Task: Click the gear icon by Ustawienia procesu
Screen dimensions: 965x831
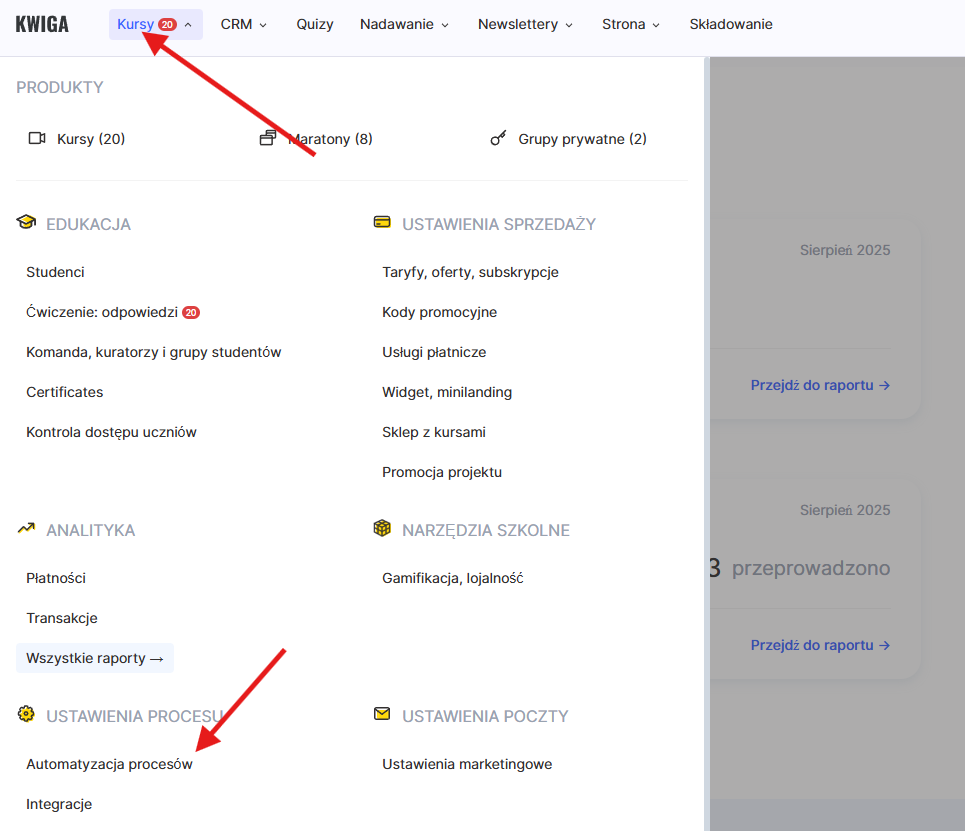Action: (26, 715)
